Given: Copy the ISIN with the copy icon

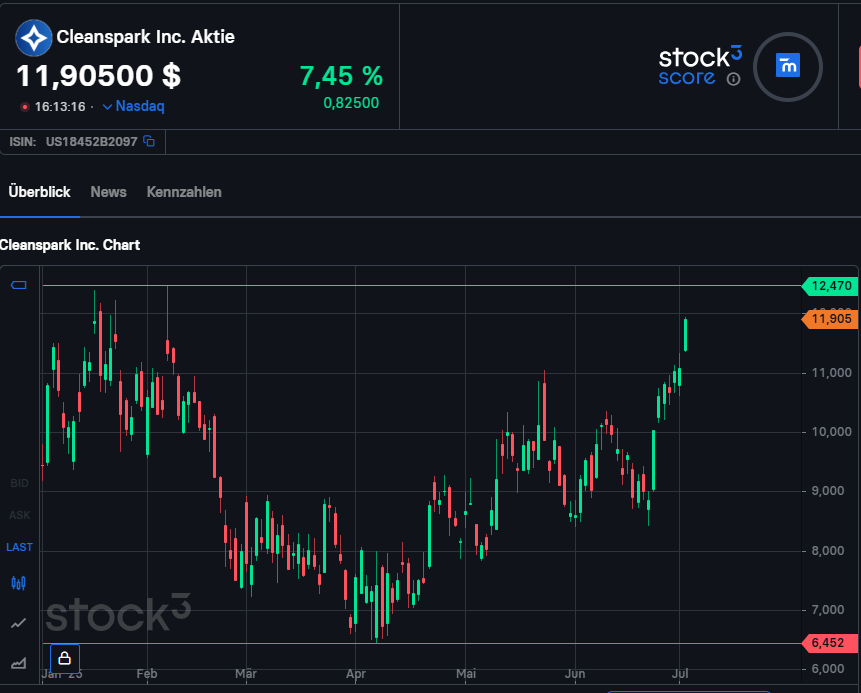Looking at the screenshot, I should 149,142.
